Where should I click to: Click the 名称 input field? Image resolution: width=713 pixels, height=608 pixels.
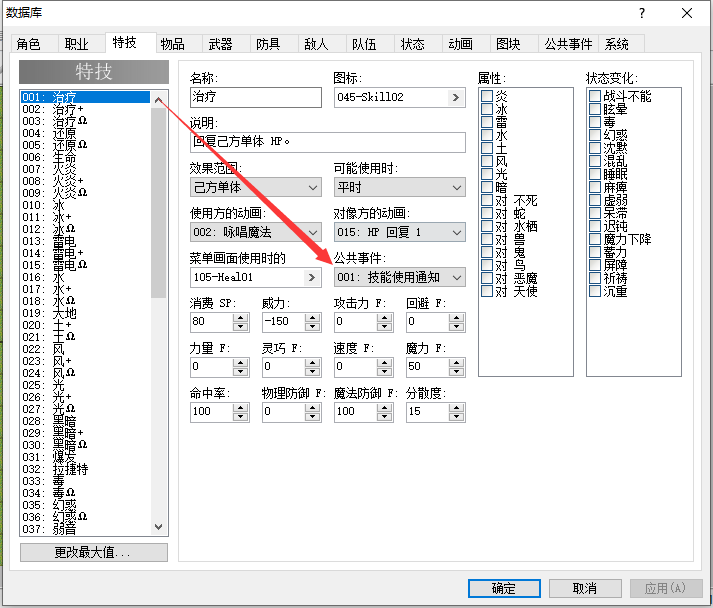pyautogui.click(x=256, y=97)
